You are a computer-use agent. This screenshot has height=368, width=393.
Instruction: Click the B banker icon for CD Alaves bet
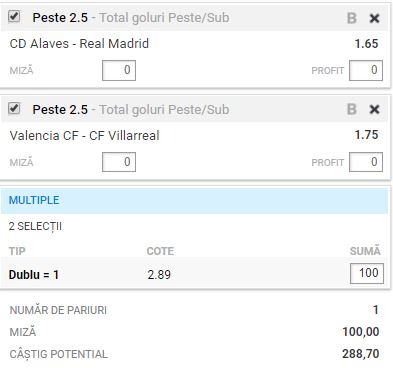pos(352,18)
